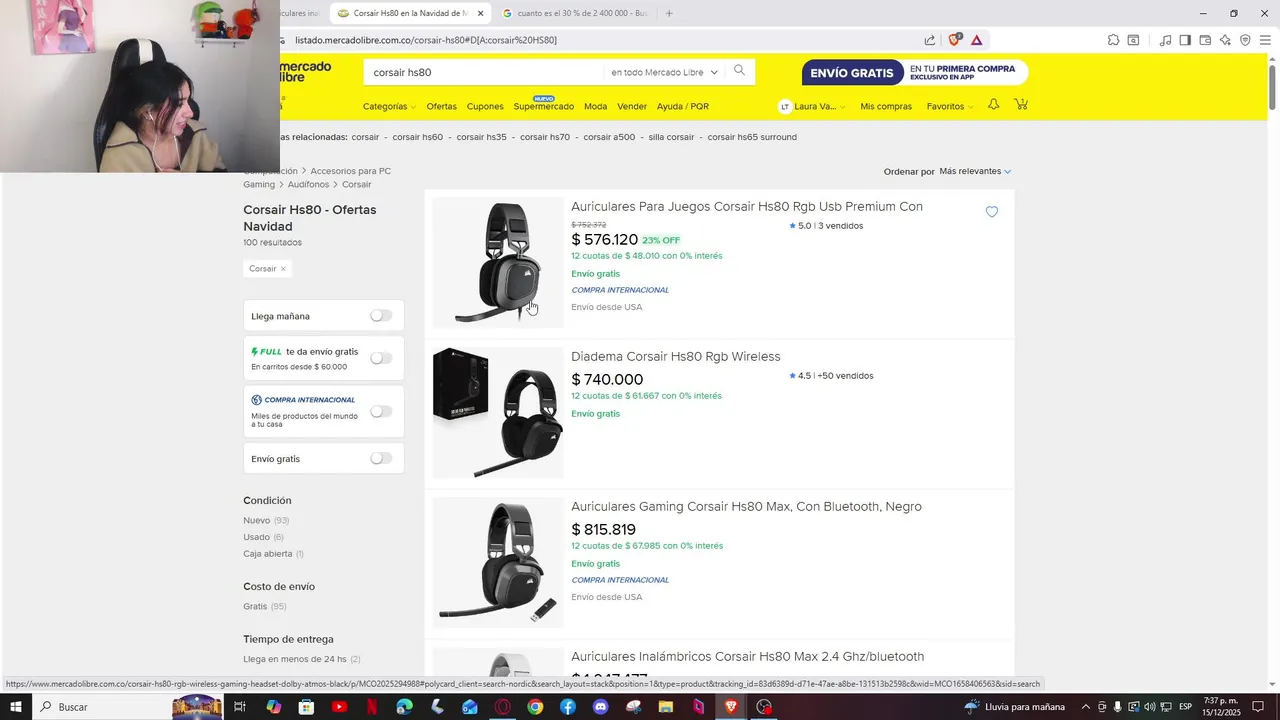Show hidden system tray icons chevron
The image size is (1280, 720).
tap(1087, 707)
